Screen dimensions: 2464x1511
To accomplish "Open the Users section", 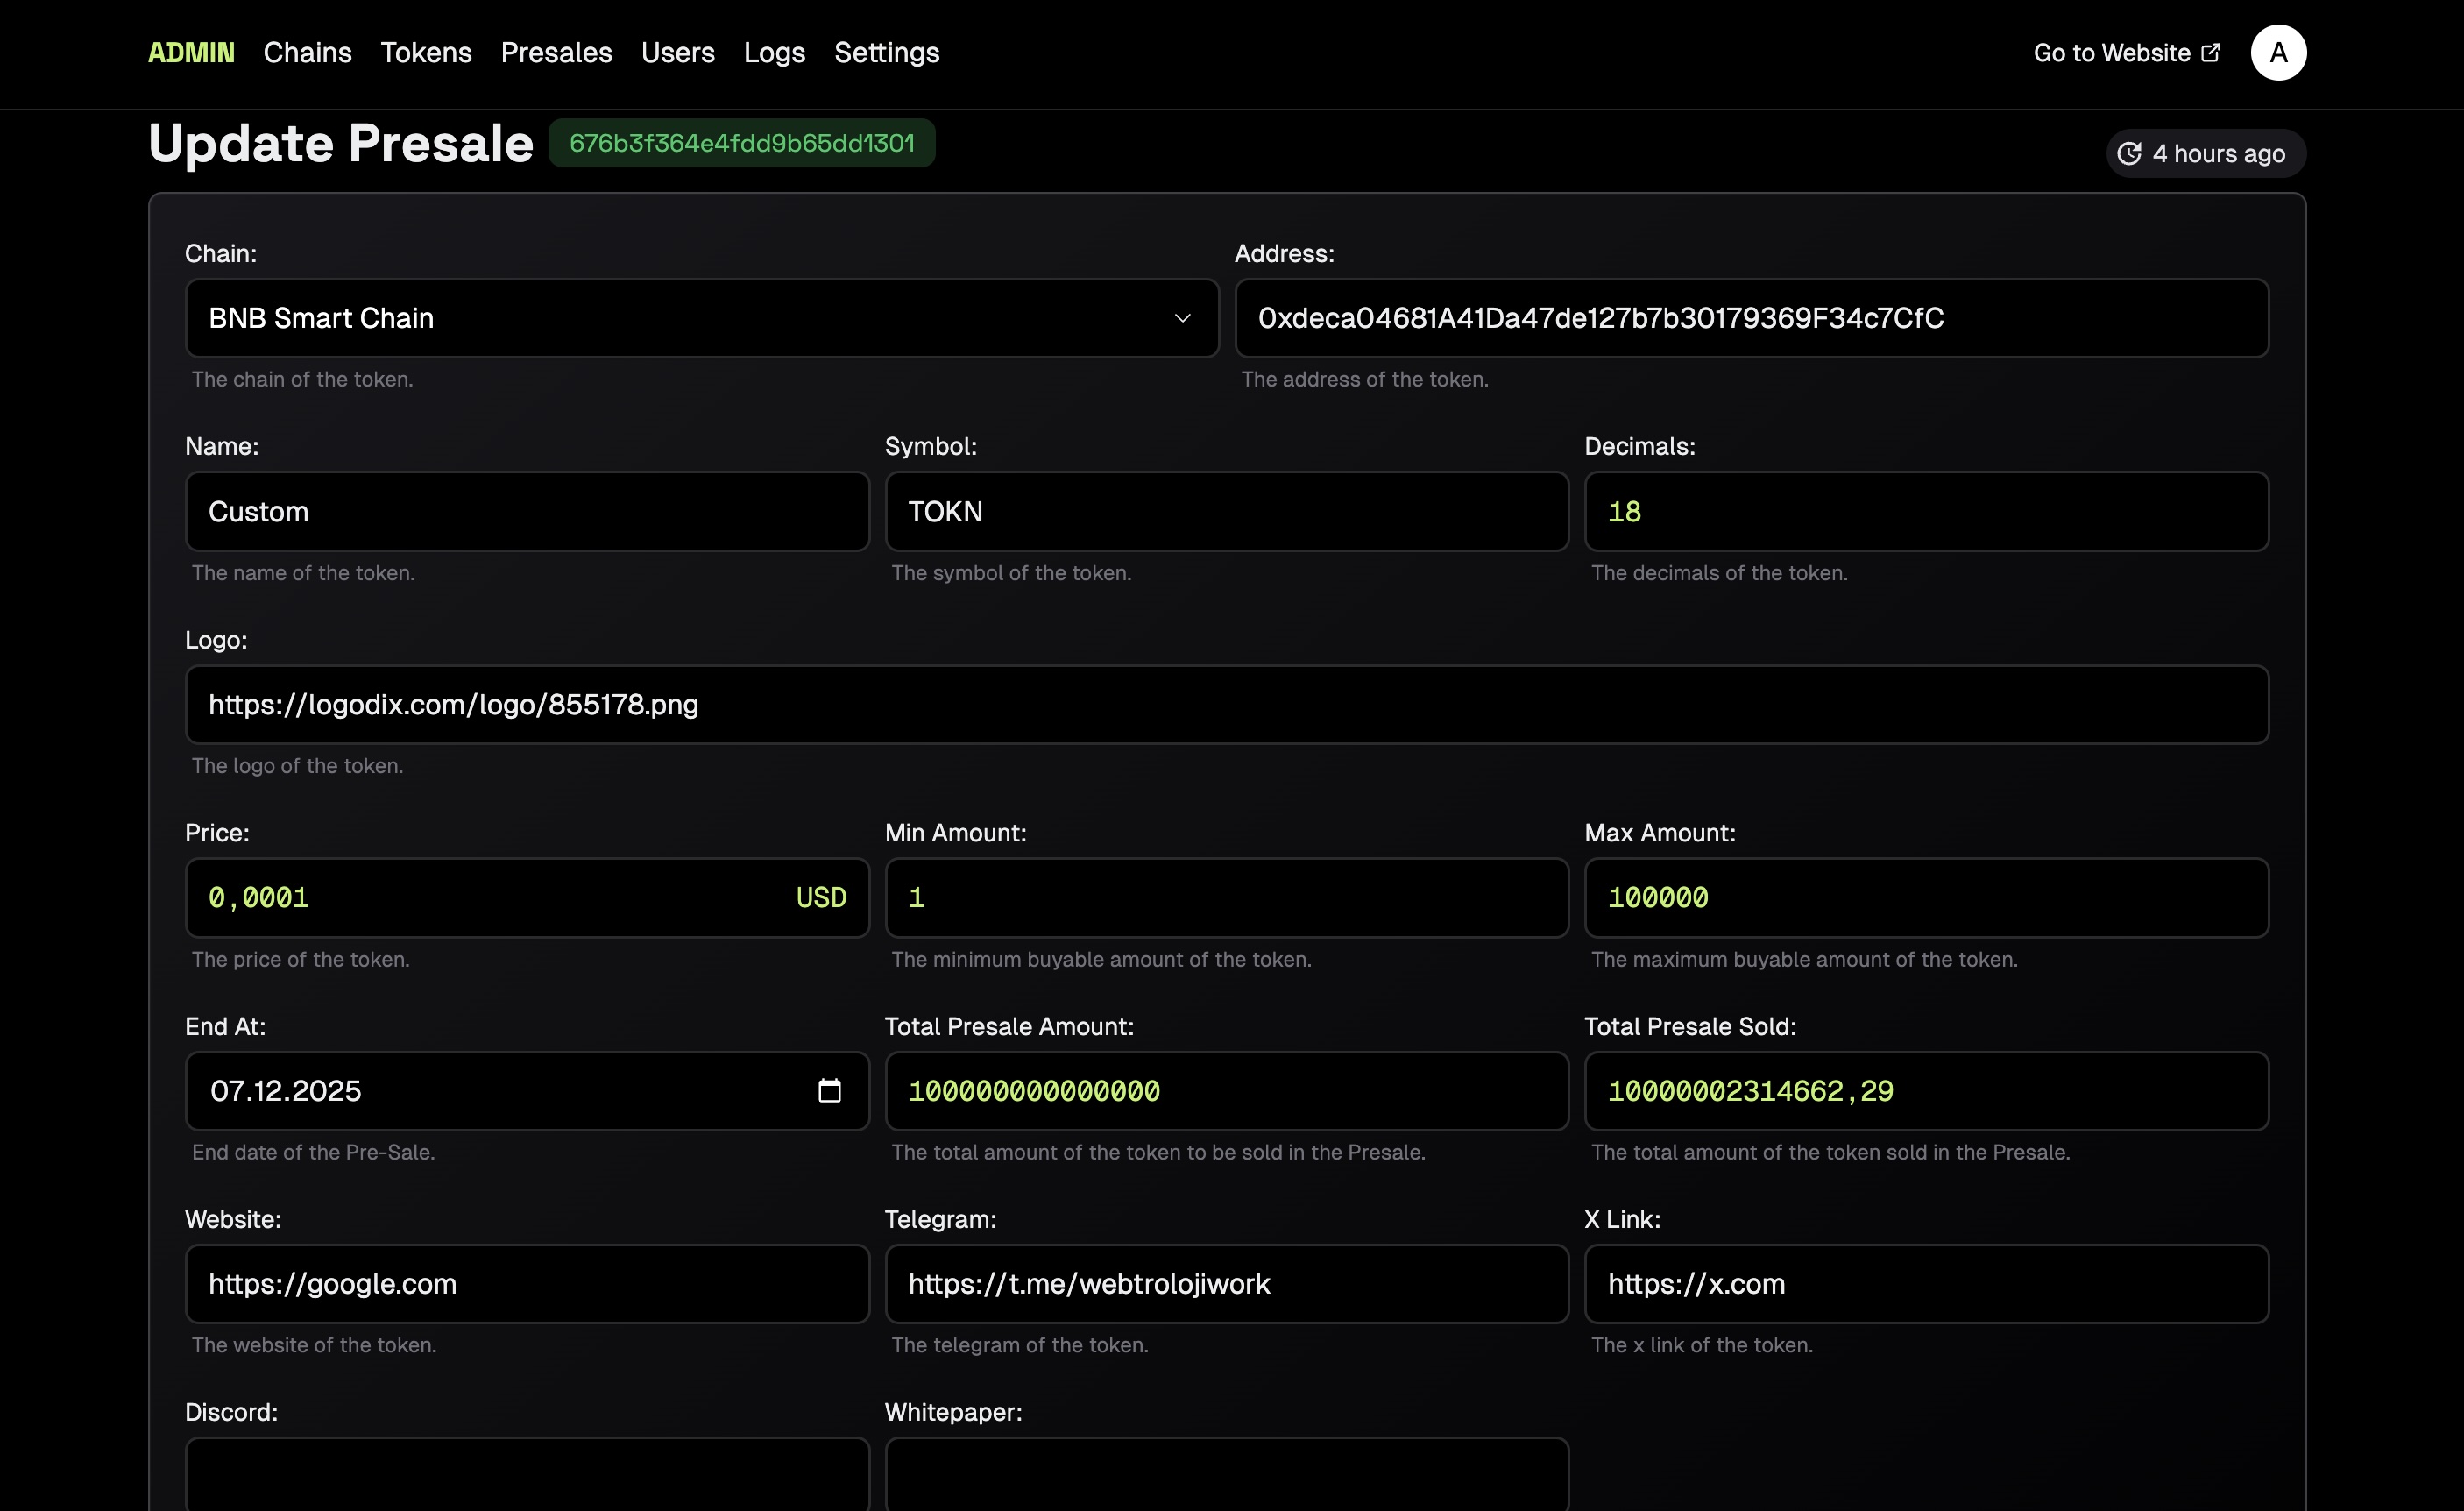I will point(677,52).
